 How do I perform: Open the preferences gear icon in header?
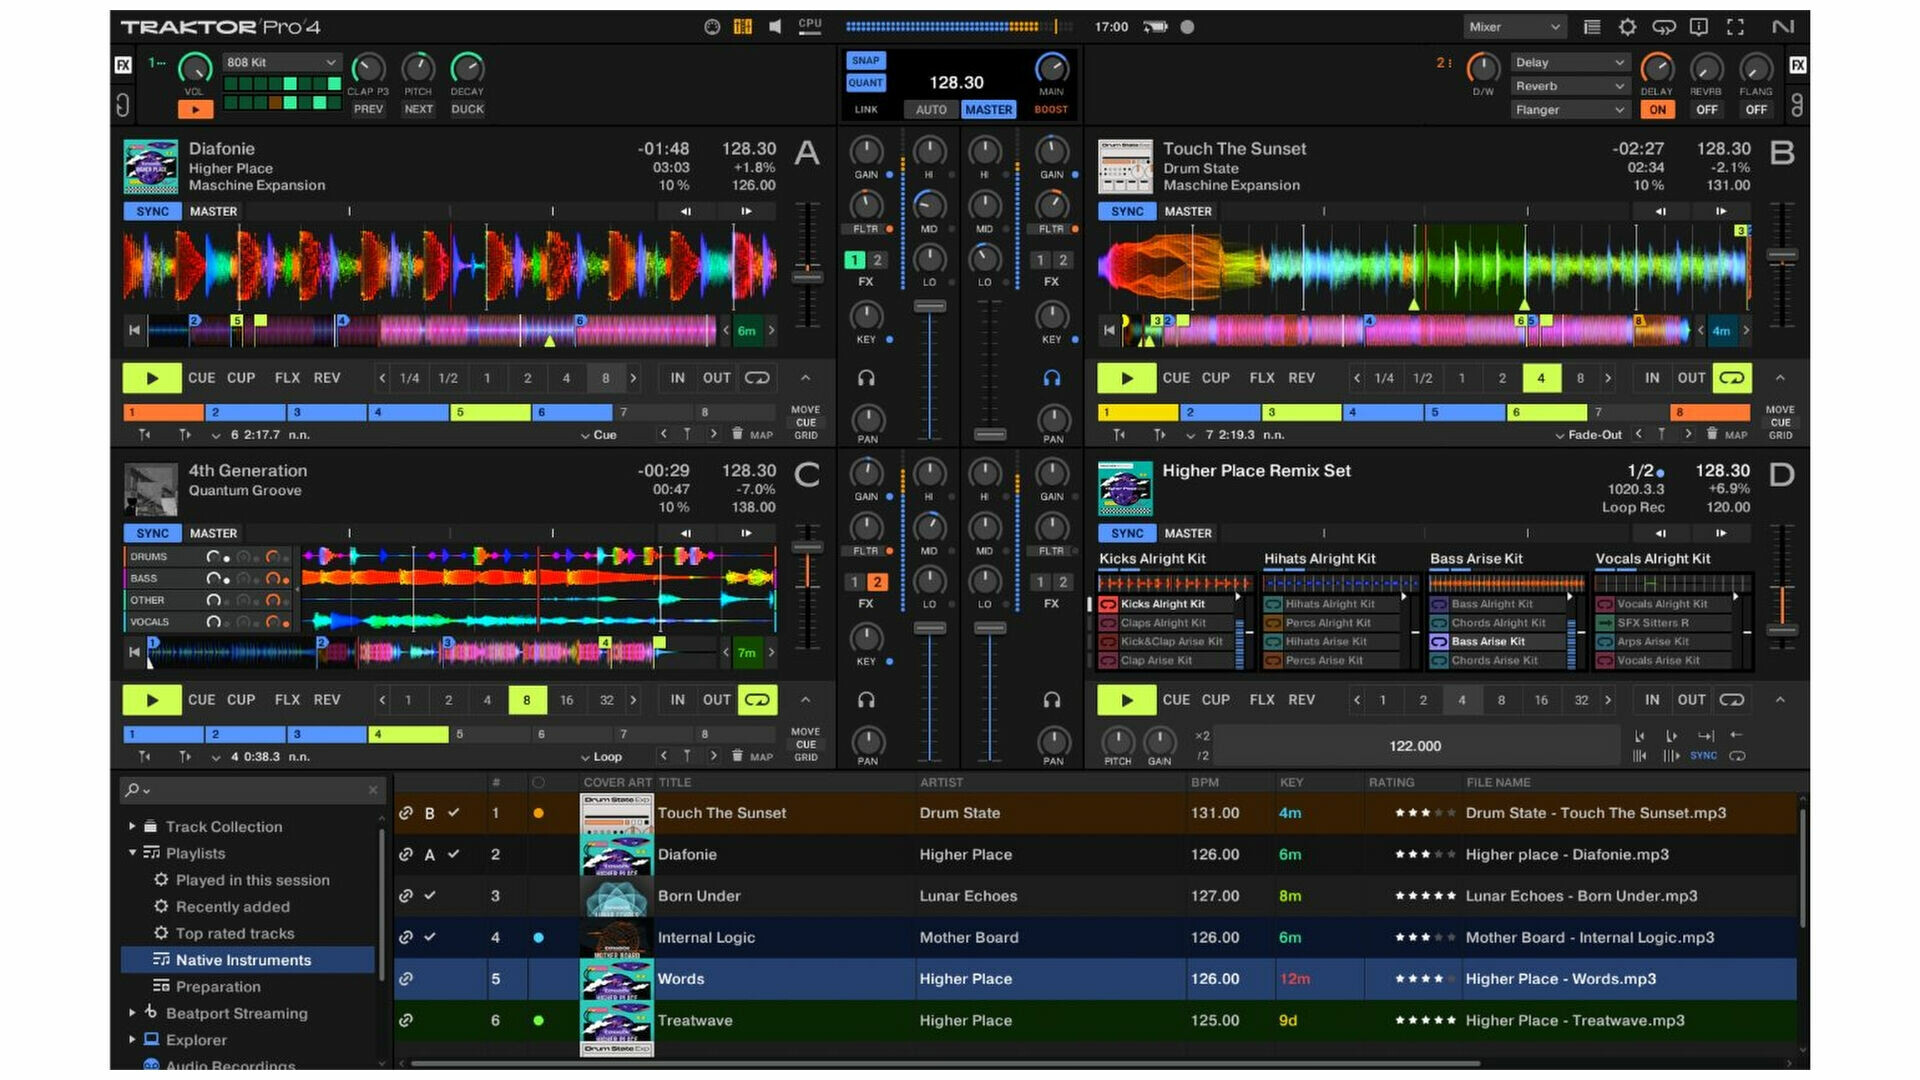tap(1627, 27)
